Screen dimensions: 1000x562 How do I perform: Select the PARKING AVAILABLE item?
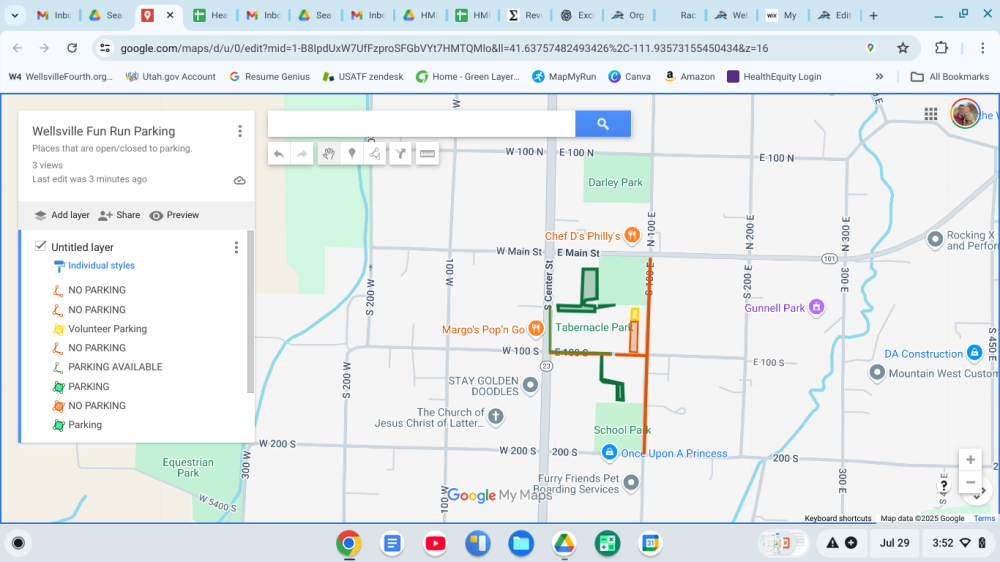click(x=115, y=367)
